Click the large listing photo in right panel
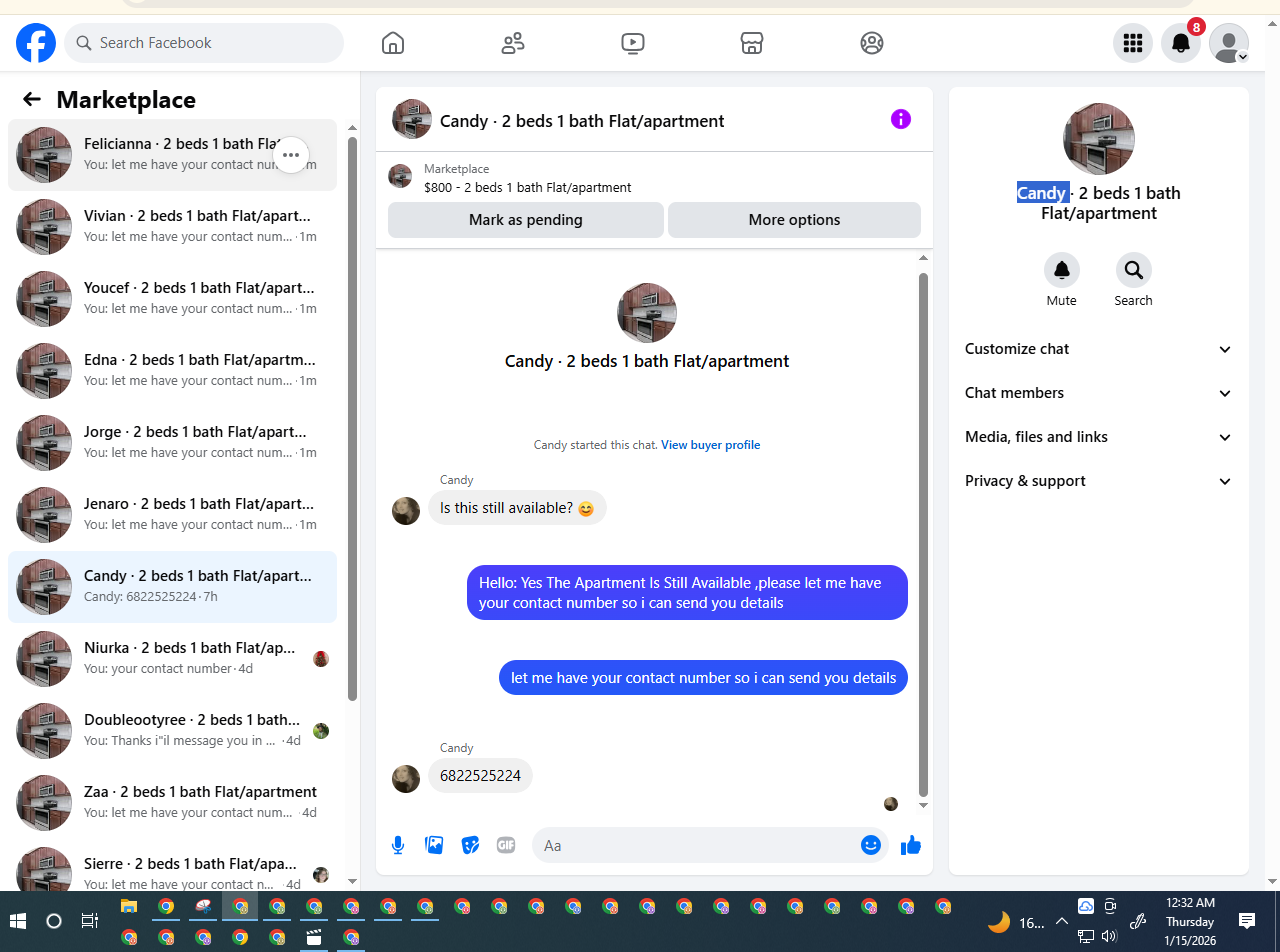Screen dimensions: 1280x952 click(1099, 139)
